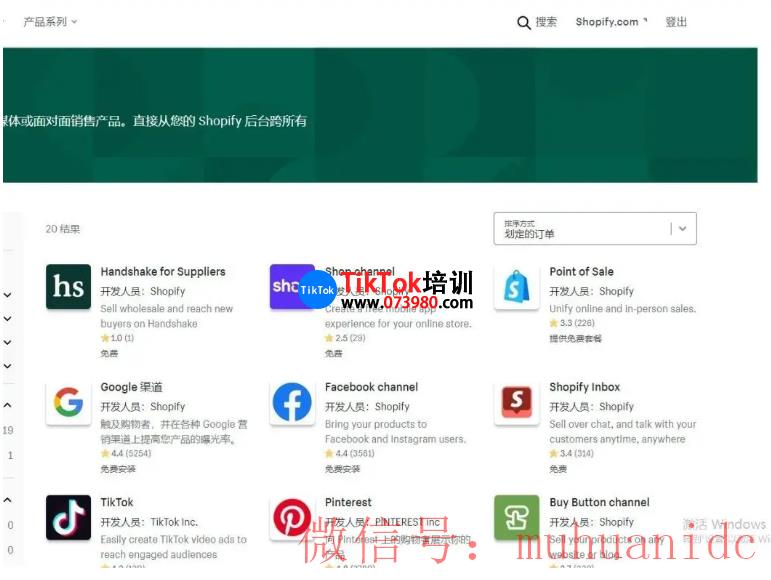Open the Pinterest app title link
This screenshot has height=580, width=771.
click(348, 502)
